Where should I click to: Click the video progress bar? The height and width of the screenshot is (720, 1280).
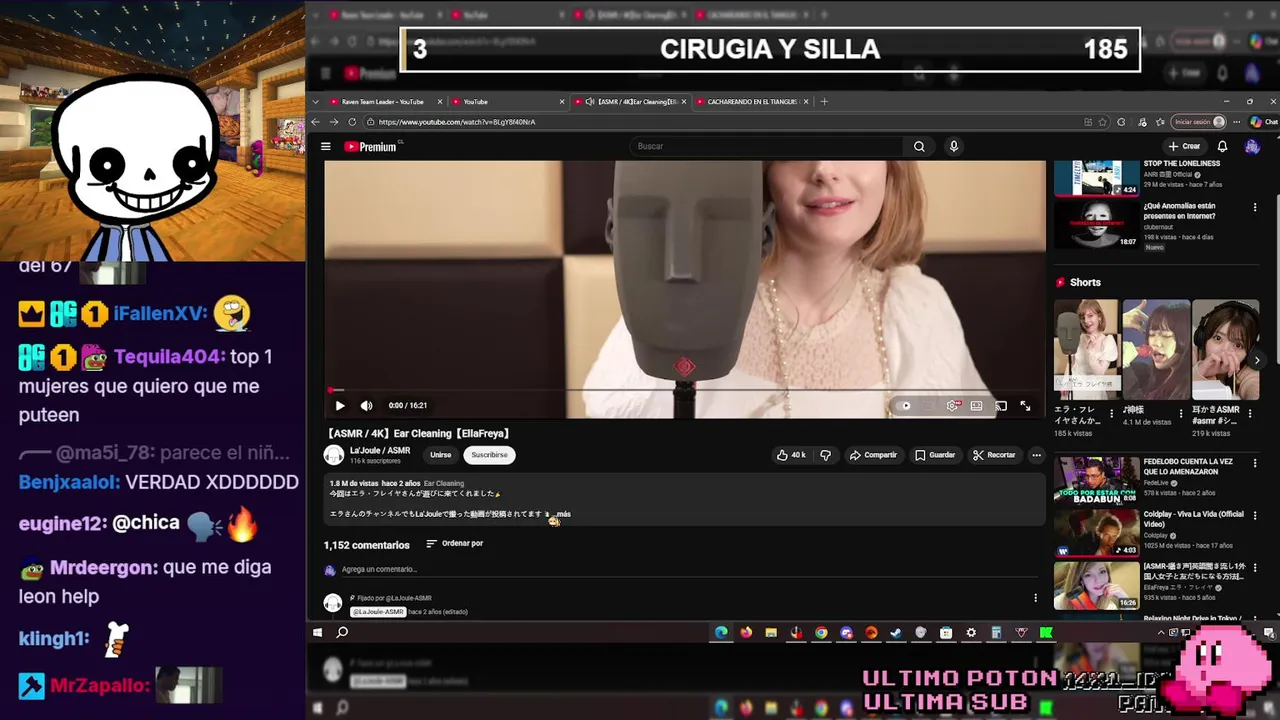click(684, 390)
